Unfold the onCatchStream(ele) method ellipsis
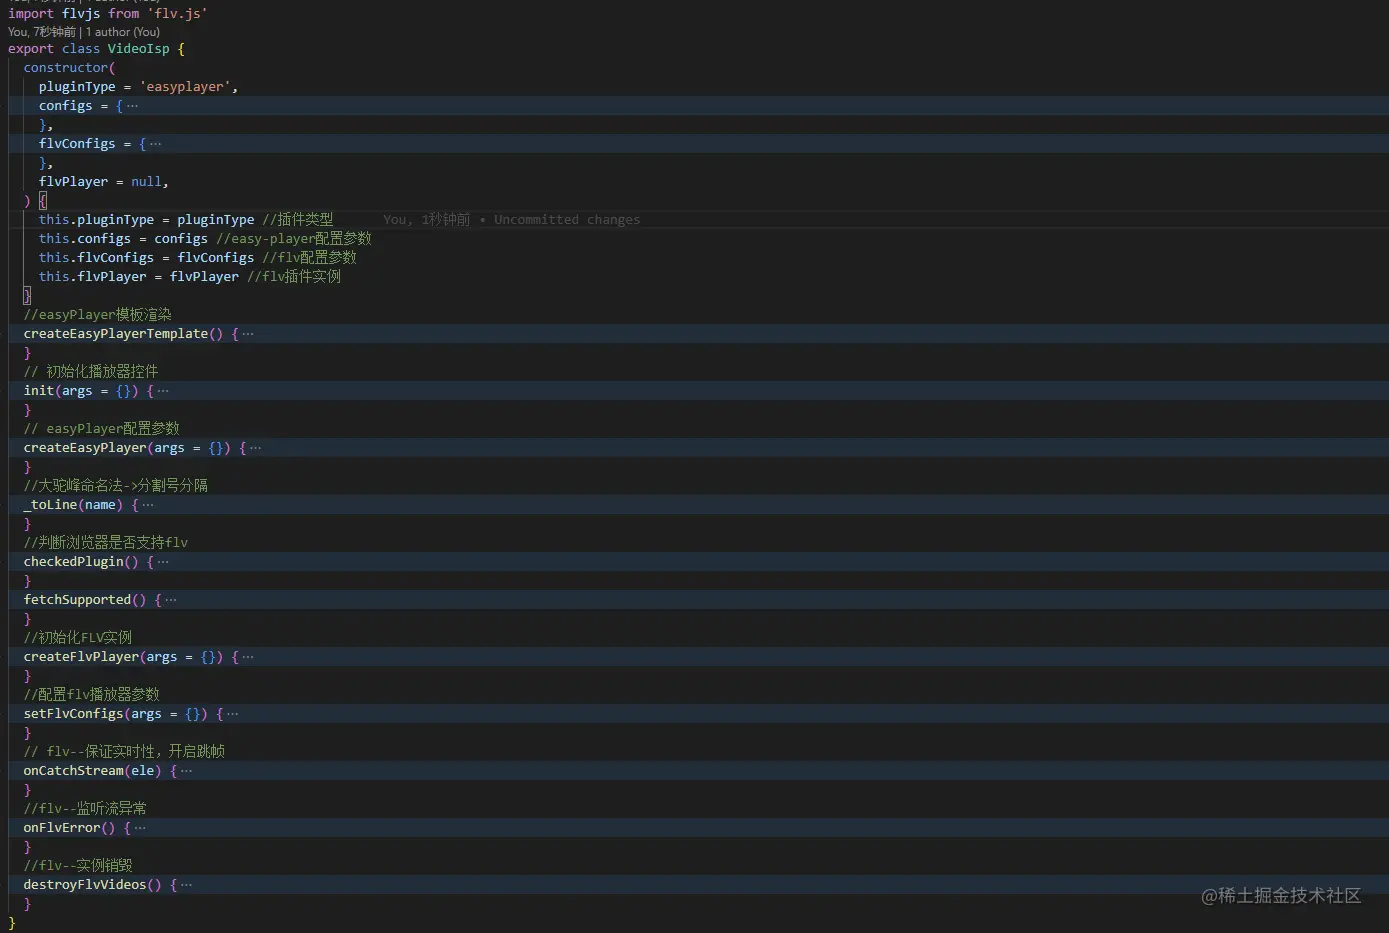 pyautogui.click(x=186, y=771)
